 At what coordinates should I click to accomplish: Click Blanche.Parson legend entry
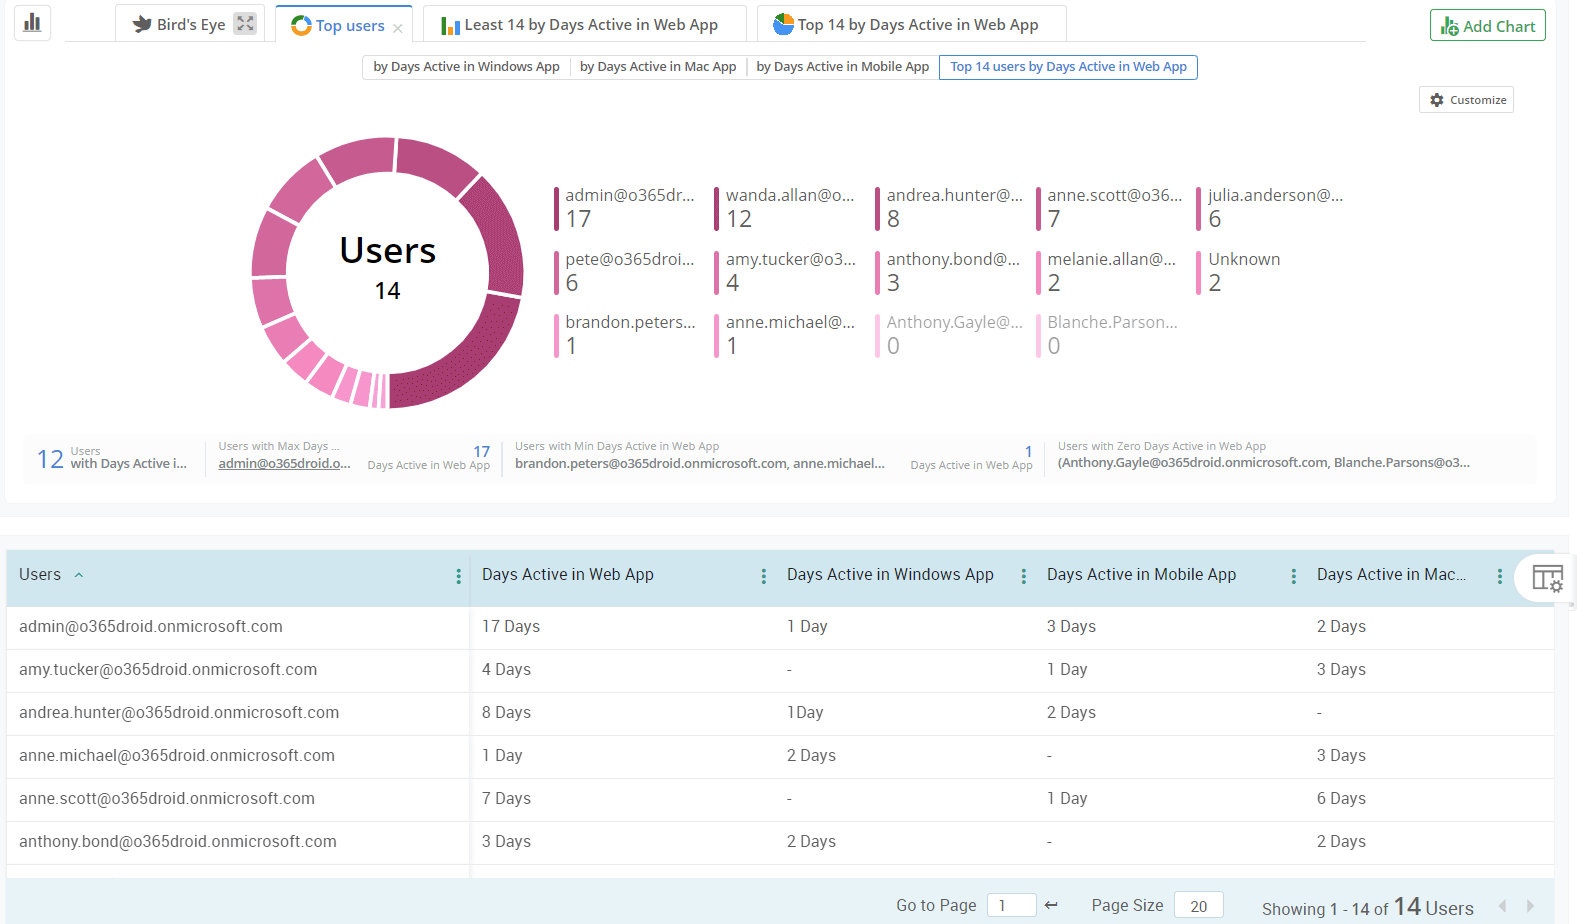(x=1108, y=335)
